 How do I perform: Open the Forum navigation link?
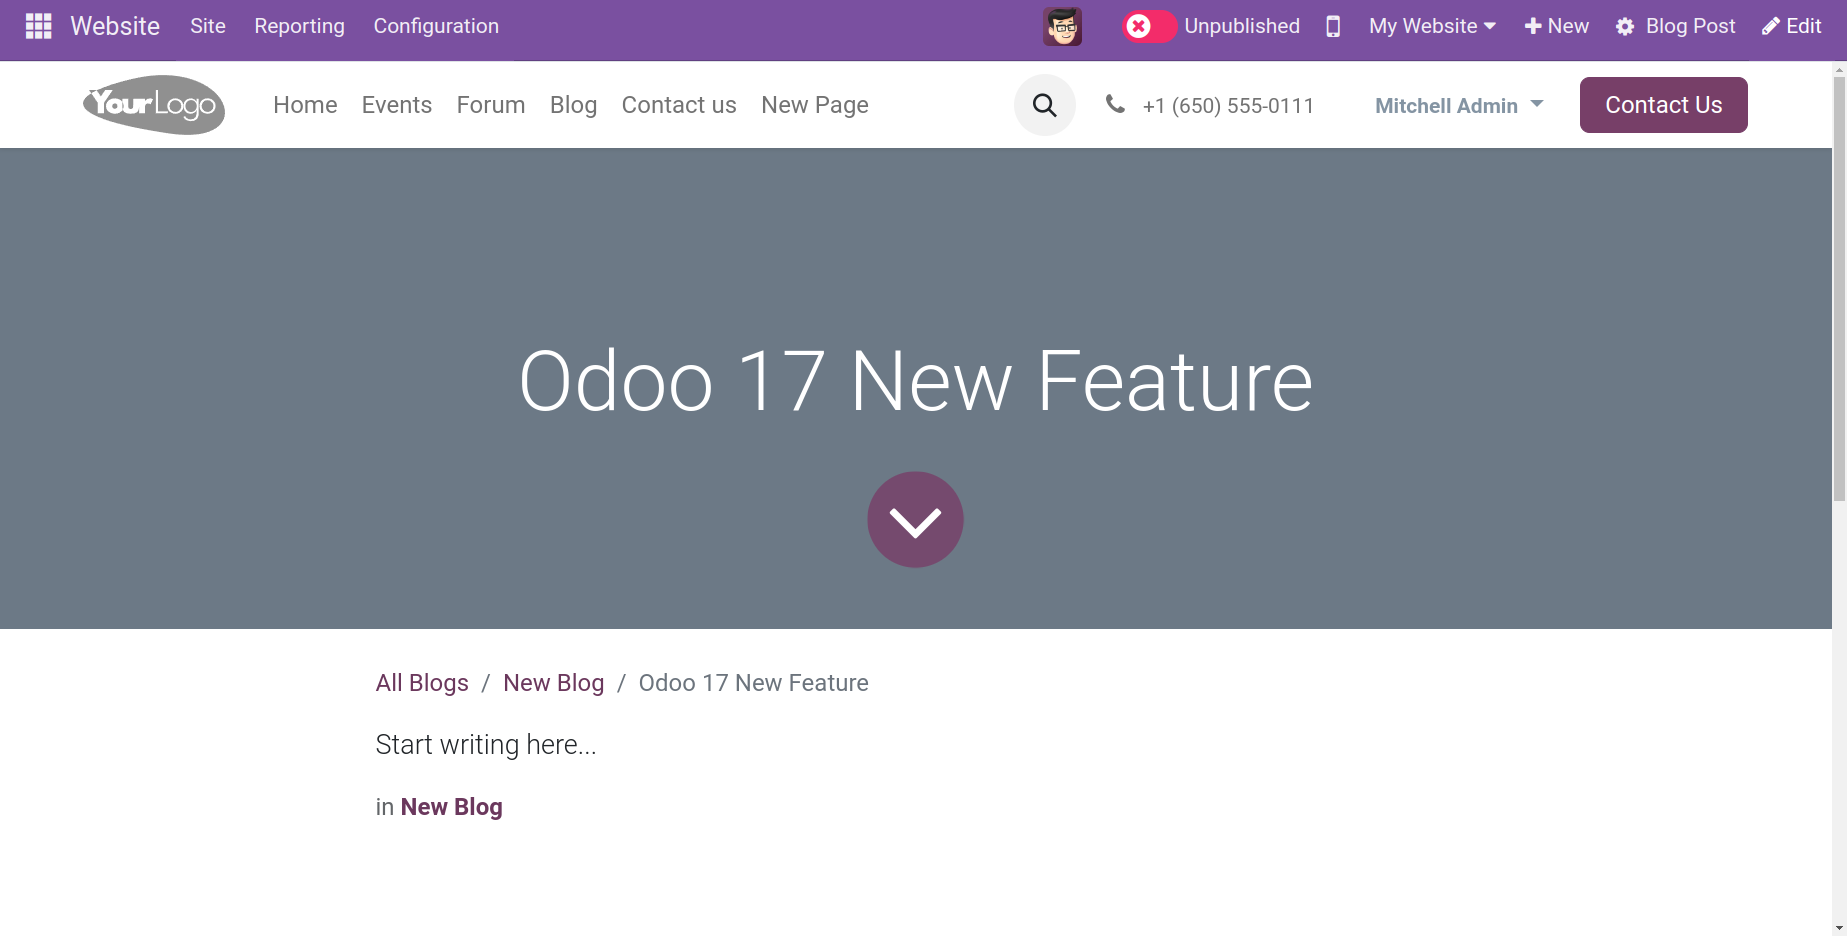(490, 105)
